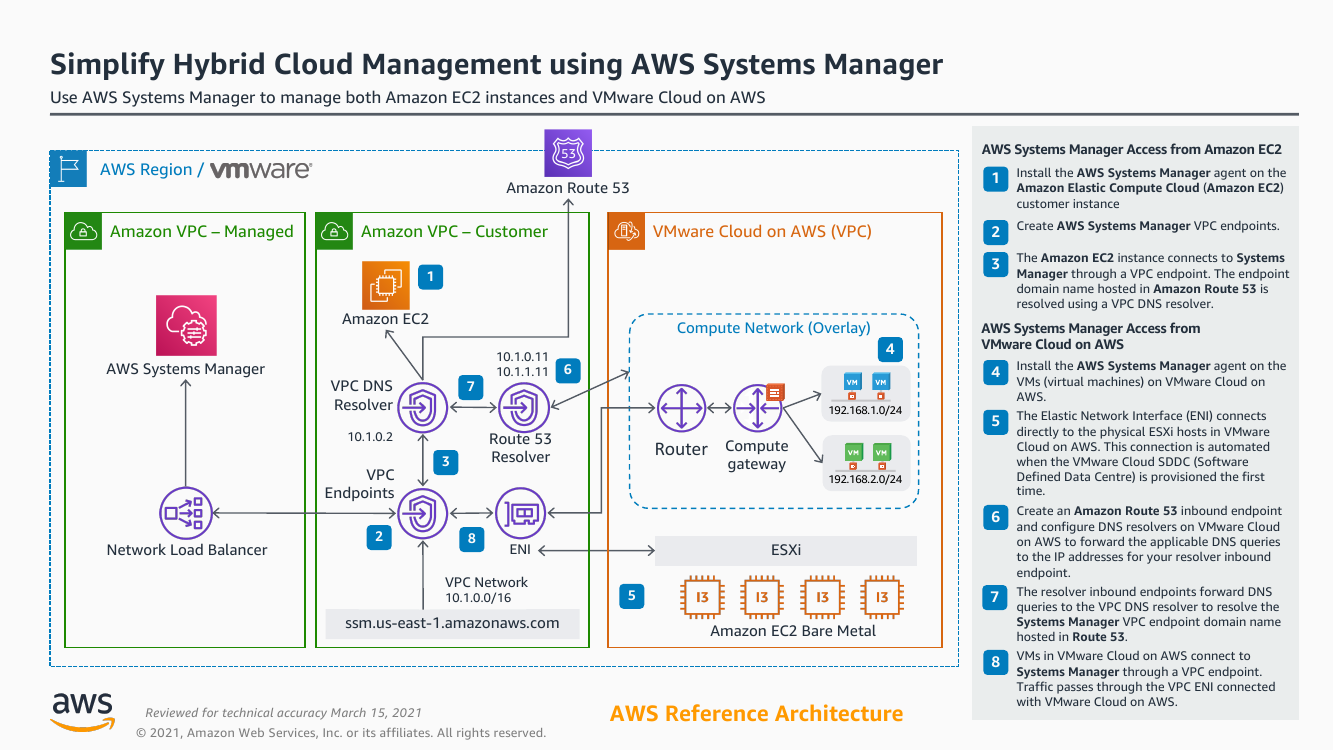Click the Amazon Route 53 shield icon
Image resolution: width=1334 pixels, height=750 pixels.
pos(567,153)
